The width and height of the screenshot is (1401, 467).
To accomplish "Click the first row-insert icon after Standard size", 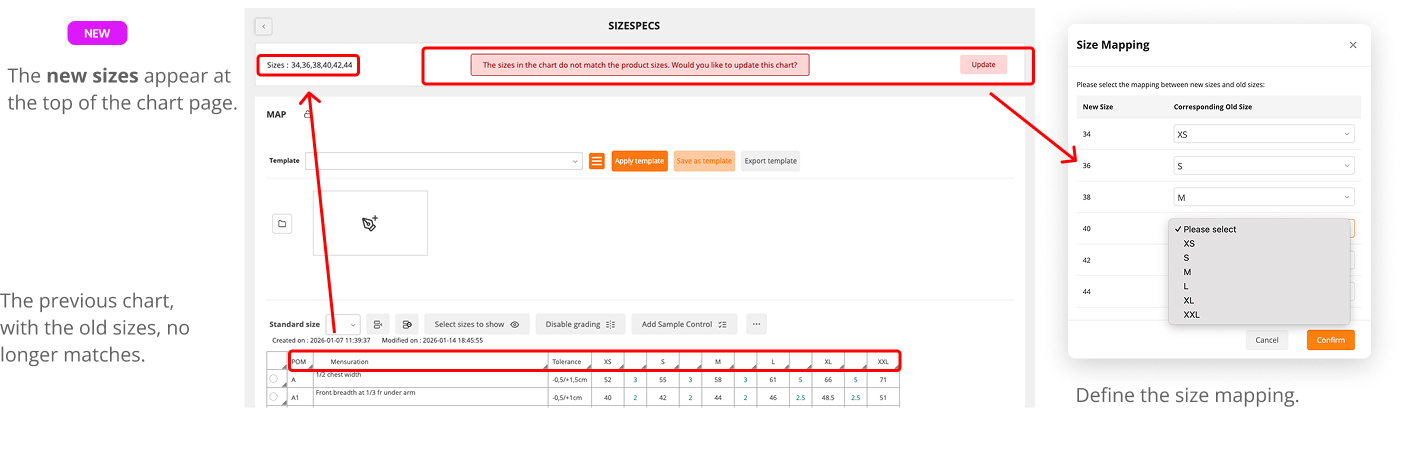I will point(377,324).
